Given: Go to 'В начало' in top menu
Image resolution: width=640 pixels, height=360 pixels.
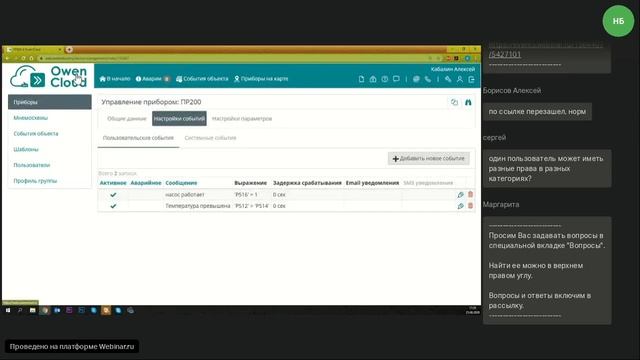Looking at the screenshot, I should pos(115,79).
